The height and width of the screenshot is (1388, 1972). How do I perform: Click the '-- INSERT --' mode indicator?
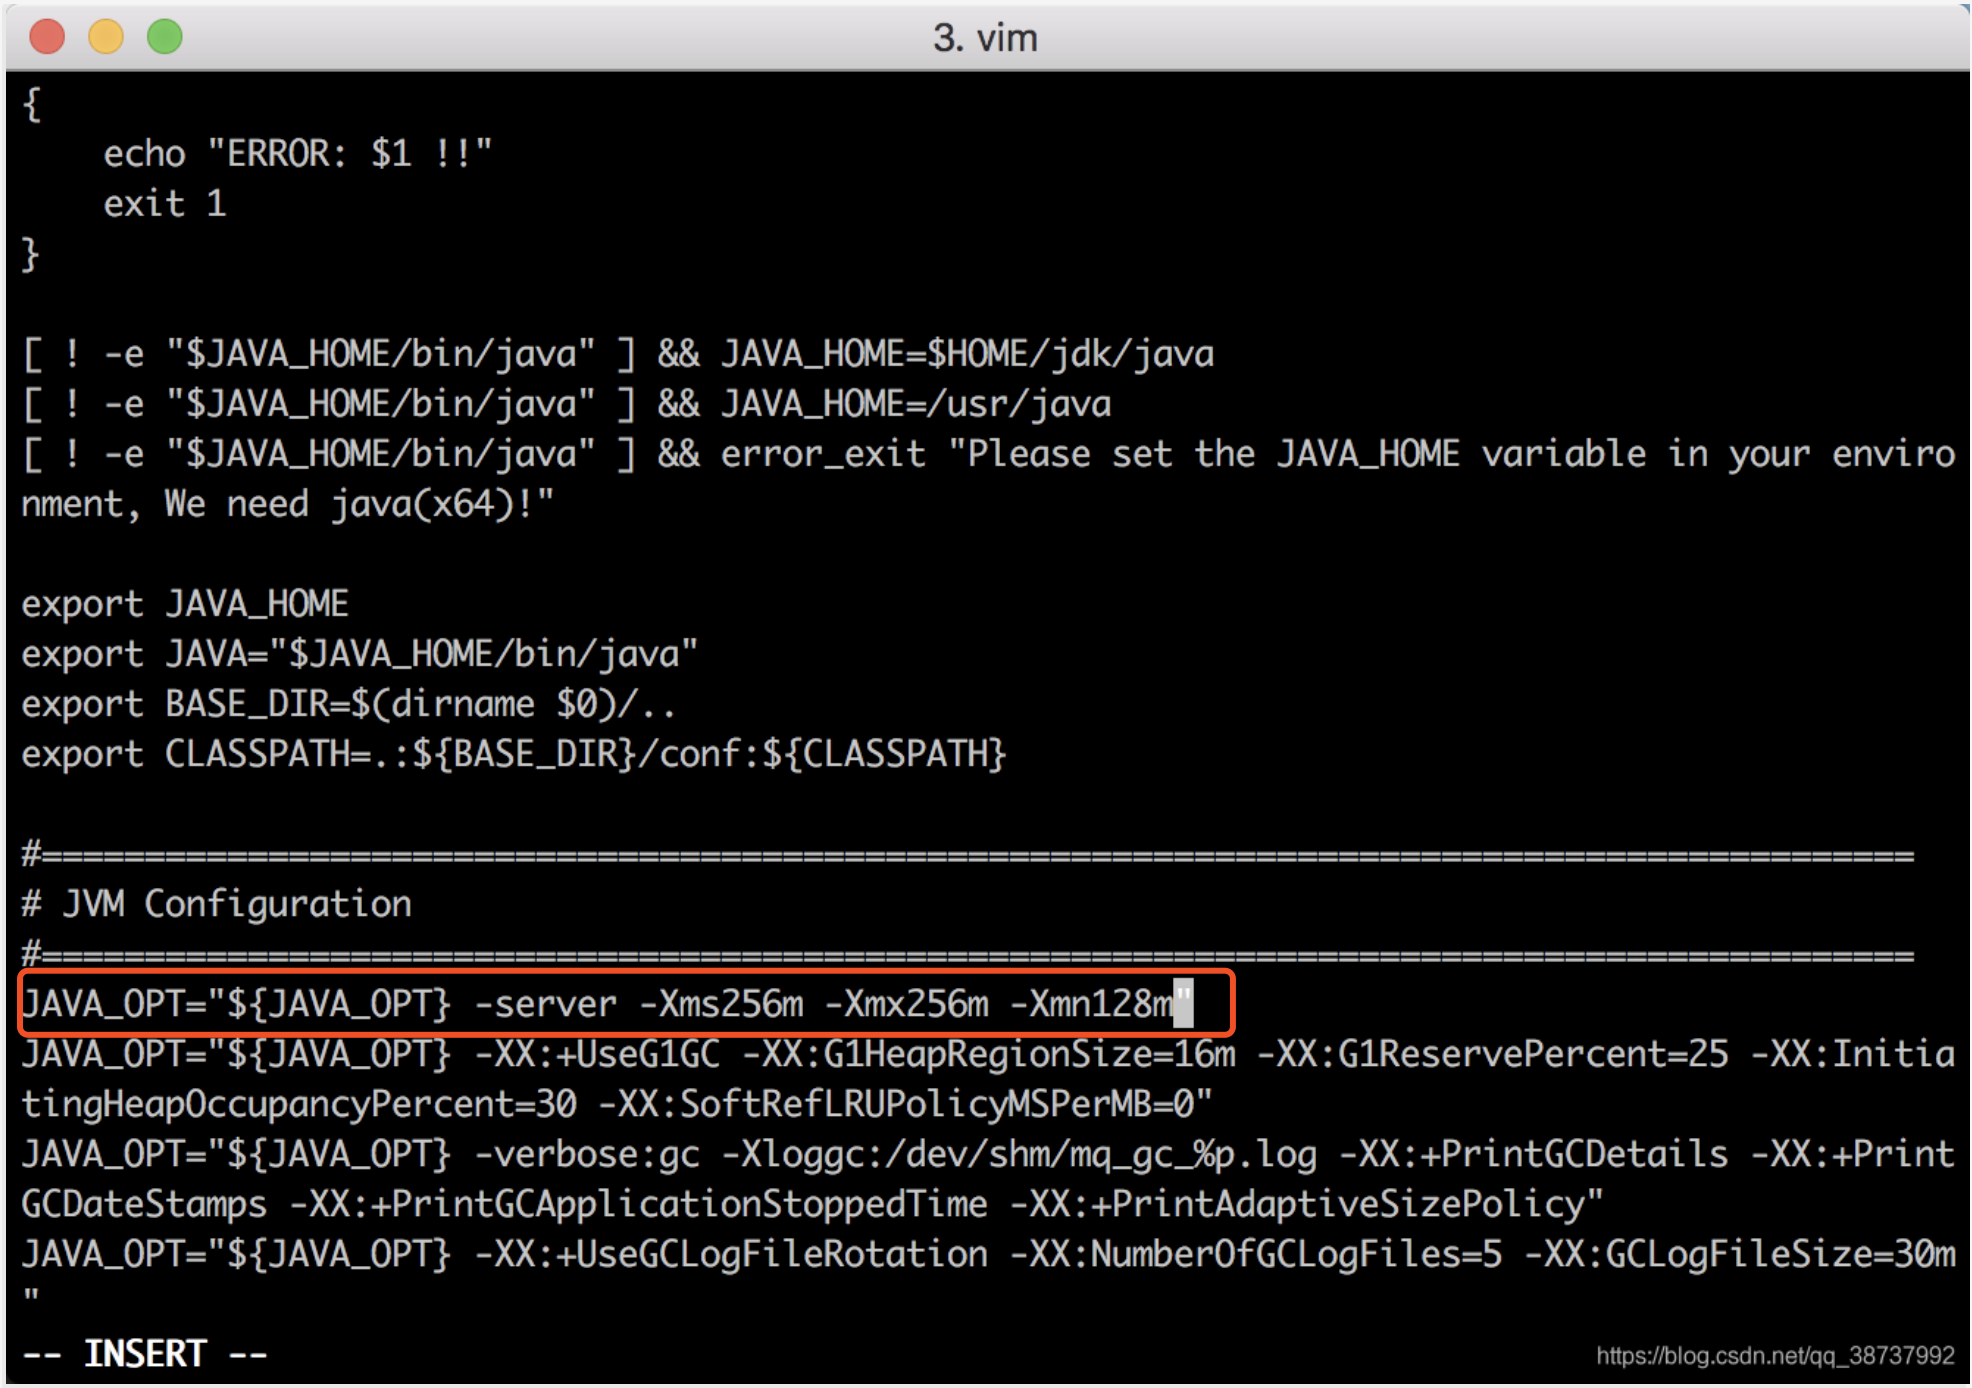[145, 1354]
